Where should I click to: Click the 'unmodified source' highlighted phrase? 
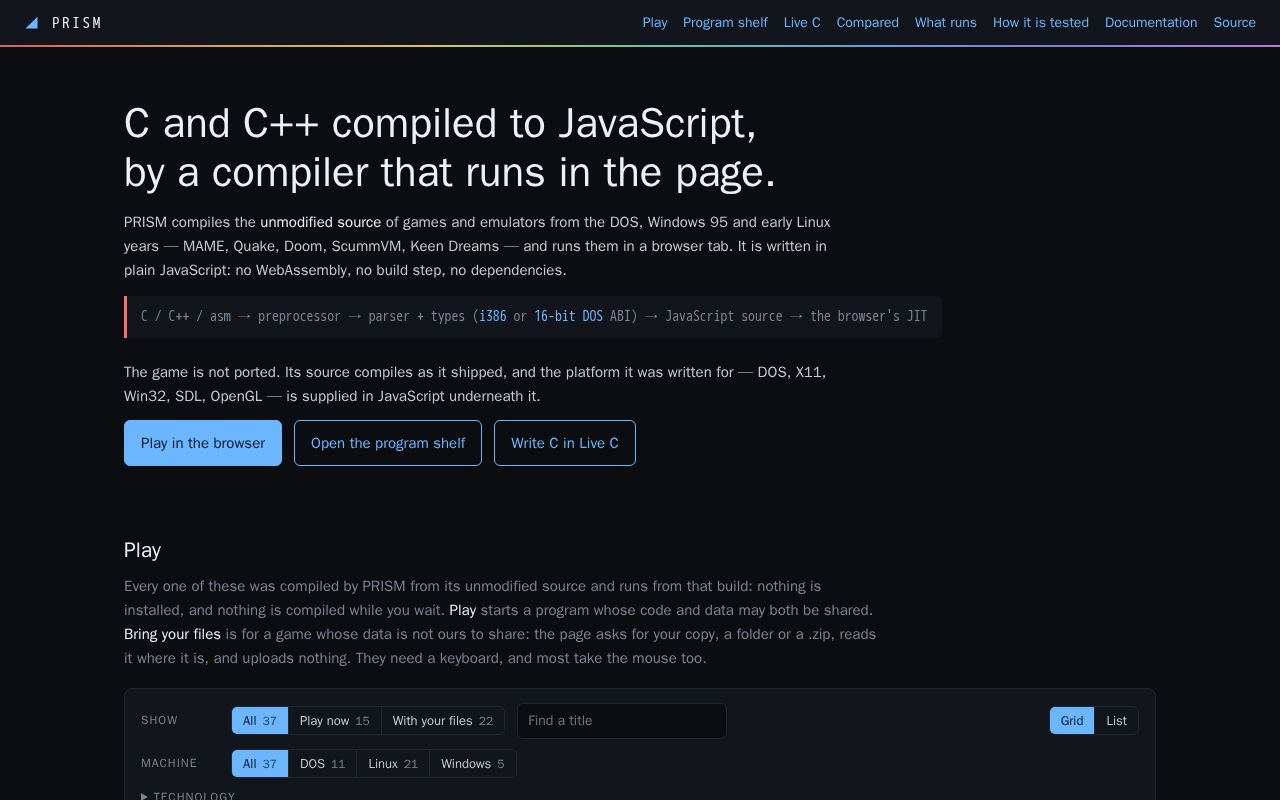click(x=321, y=222)
